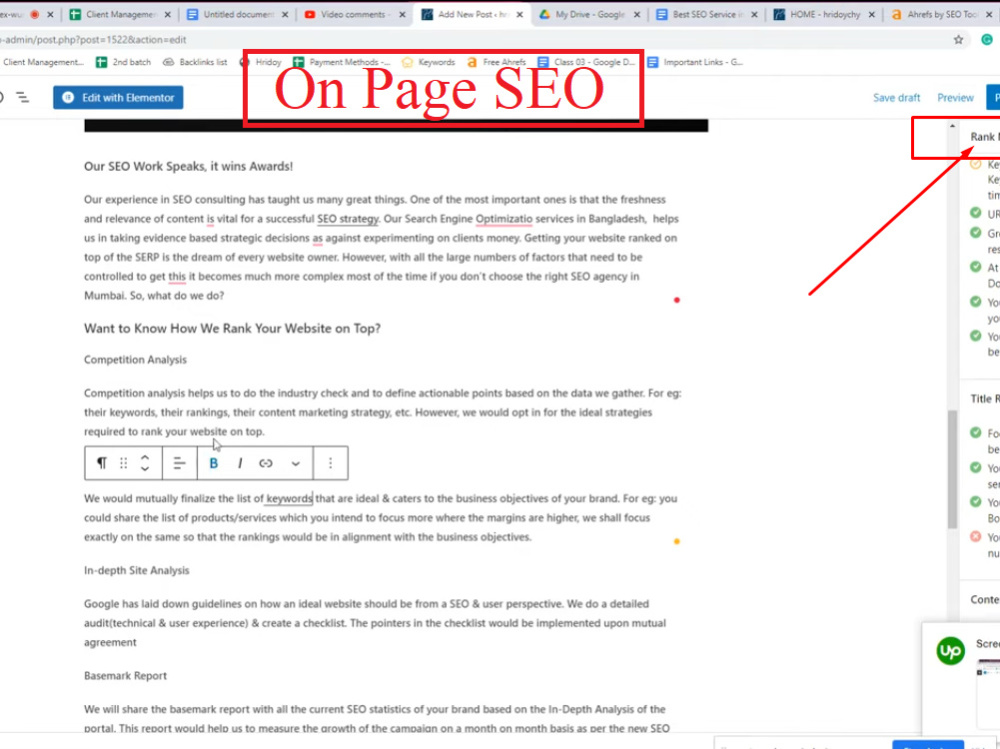
Task: Toggle italic formatting in block toolbar
Action: pos(240,463)
